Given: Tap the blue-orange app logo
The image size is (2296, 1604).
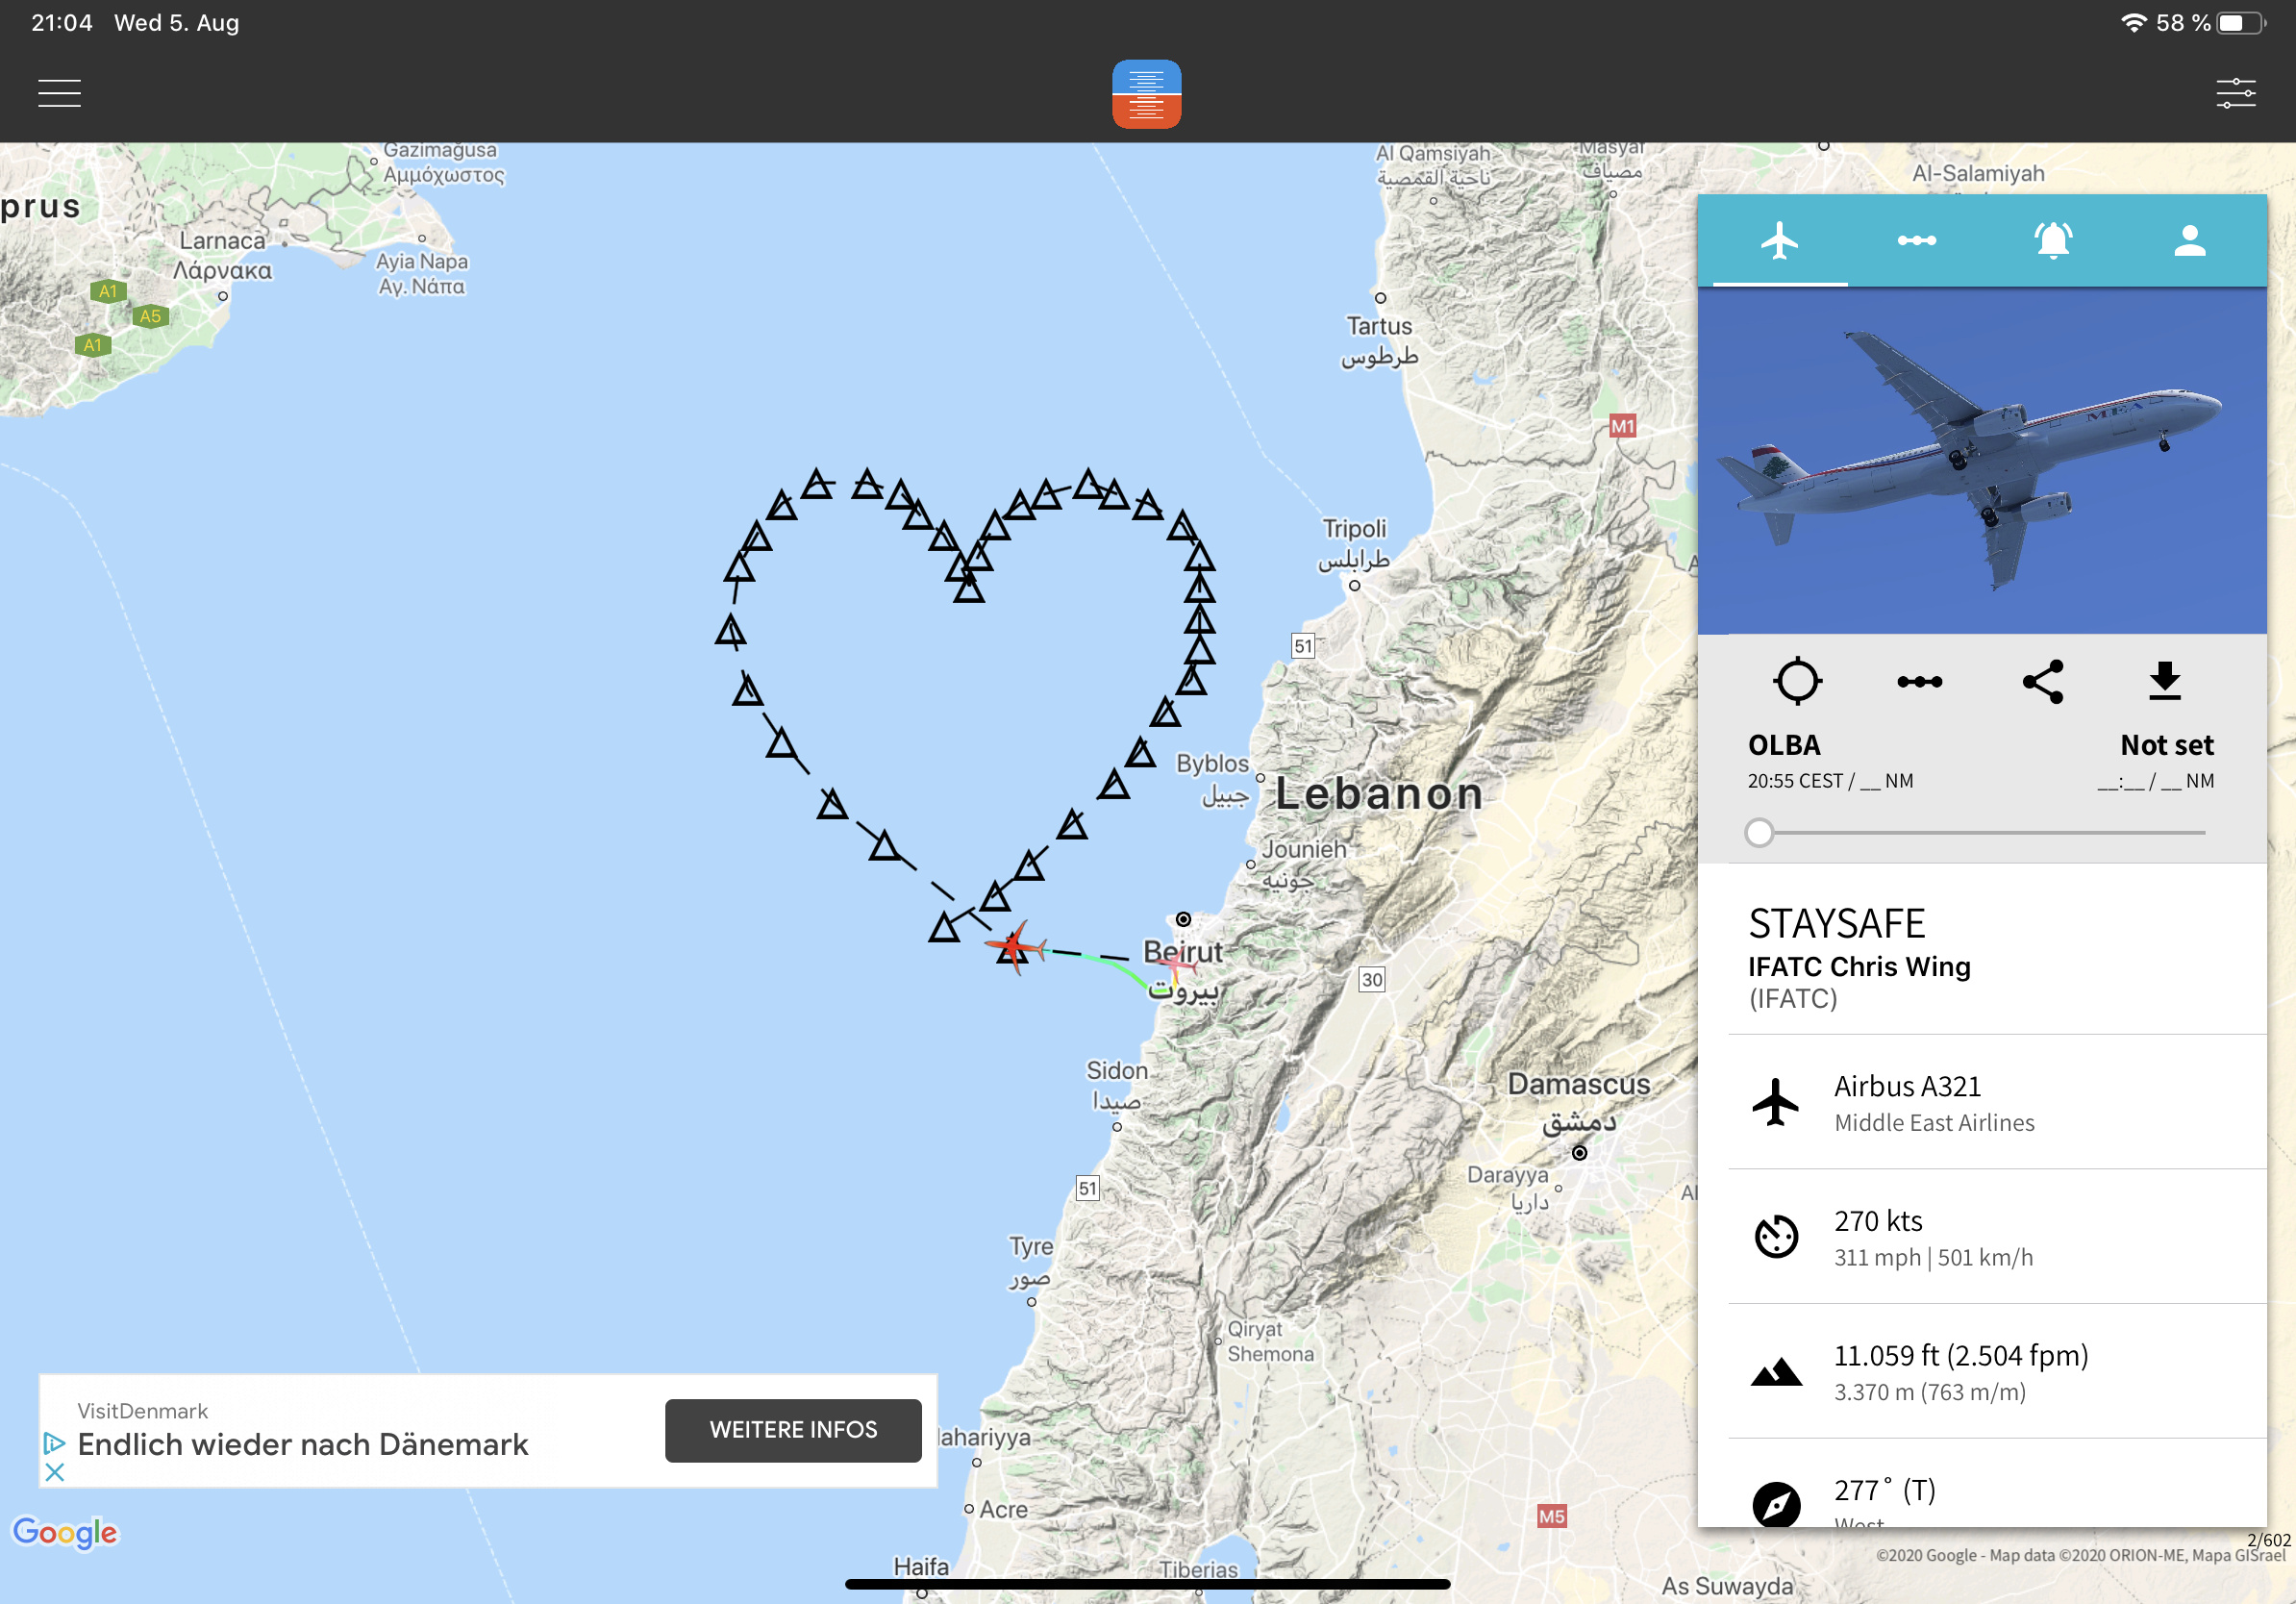Looking at the screenshot, I should point(1146,94).
